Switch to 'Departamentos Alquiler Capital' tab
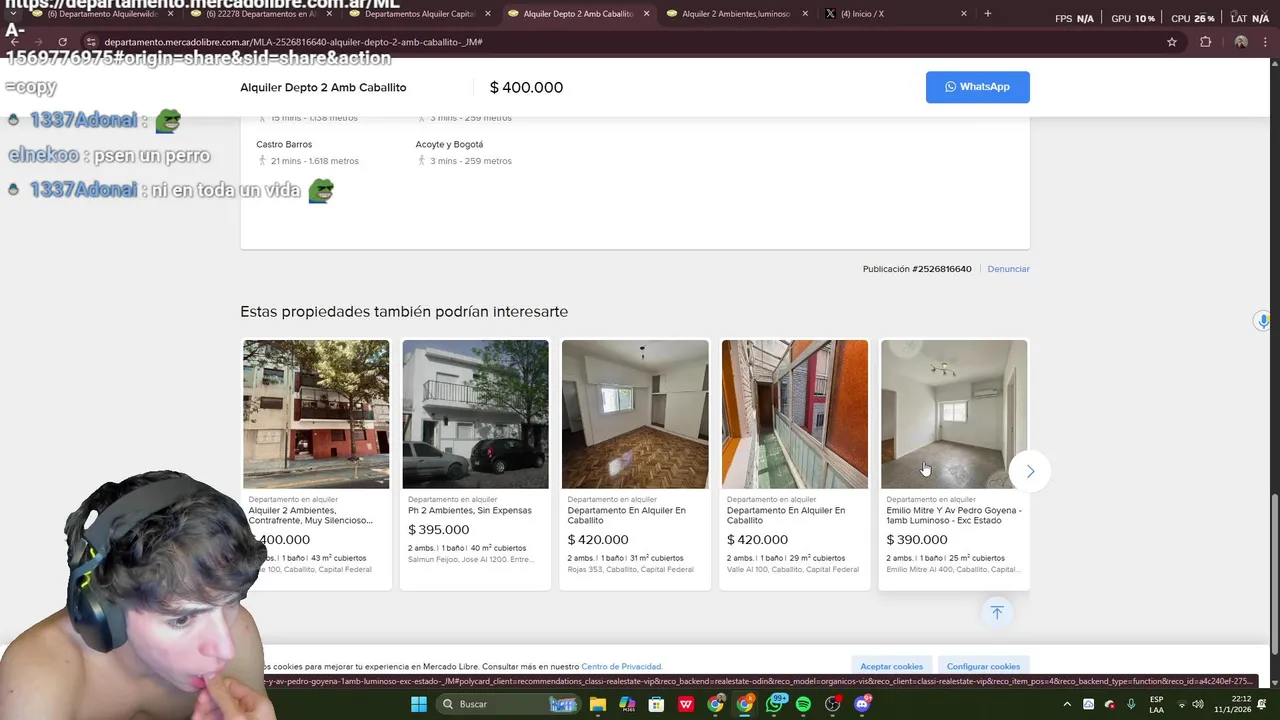 pyautogui.click(x=420, y=14)
